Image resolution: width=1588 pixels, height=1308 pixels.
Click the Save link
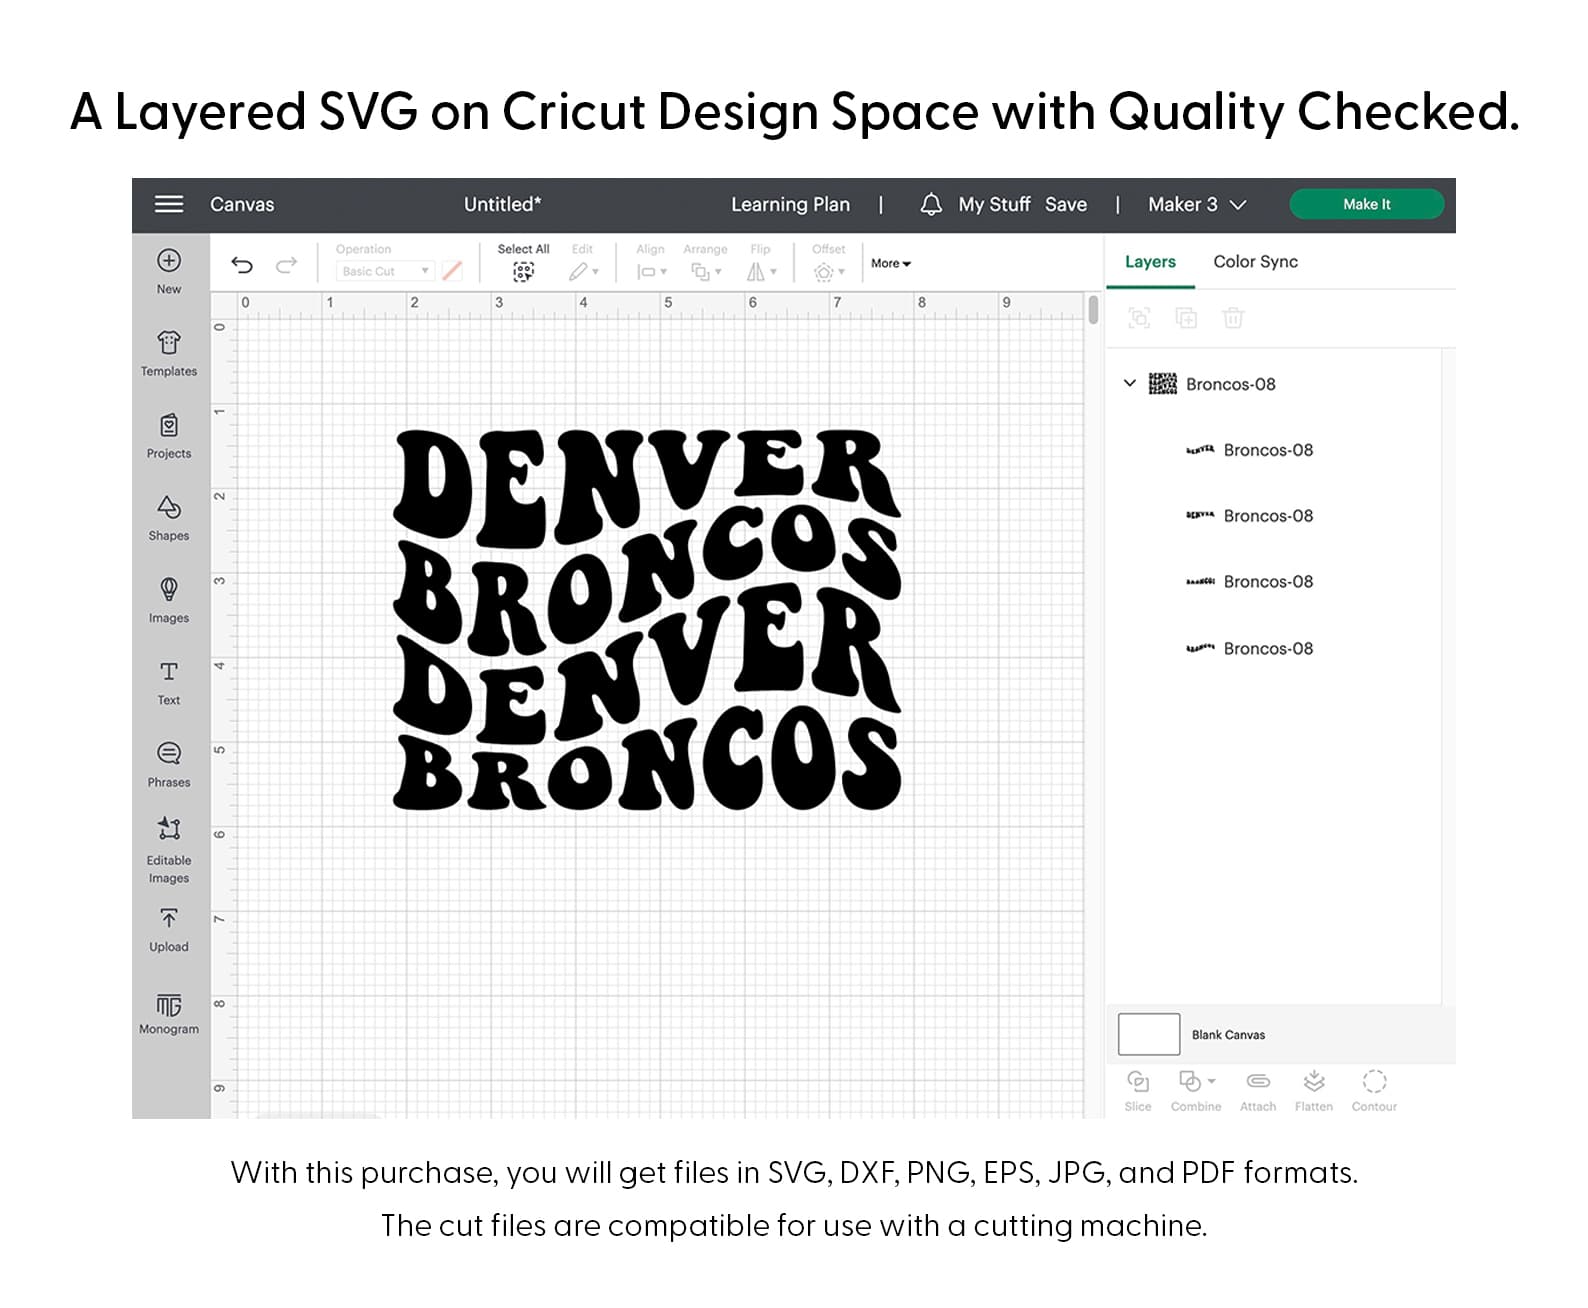coord(1065,205)
